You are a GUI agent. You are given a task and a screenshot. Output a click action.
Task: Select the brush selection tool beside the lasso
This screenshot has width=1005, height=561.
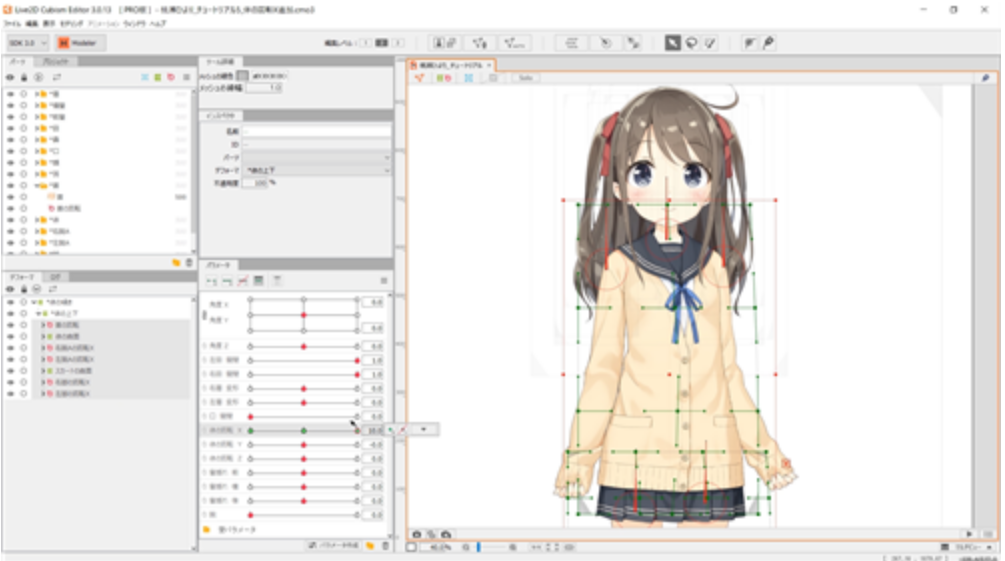[x=710, y=43]
